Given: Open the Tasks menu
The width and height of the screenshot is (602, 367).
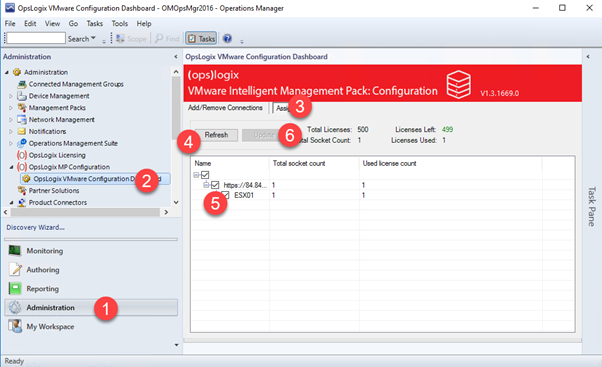Looking at the screenshot, I should click(94, 24).
